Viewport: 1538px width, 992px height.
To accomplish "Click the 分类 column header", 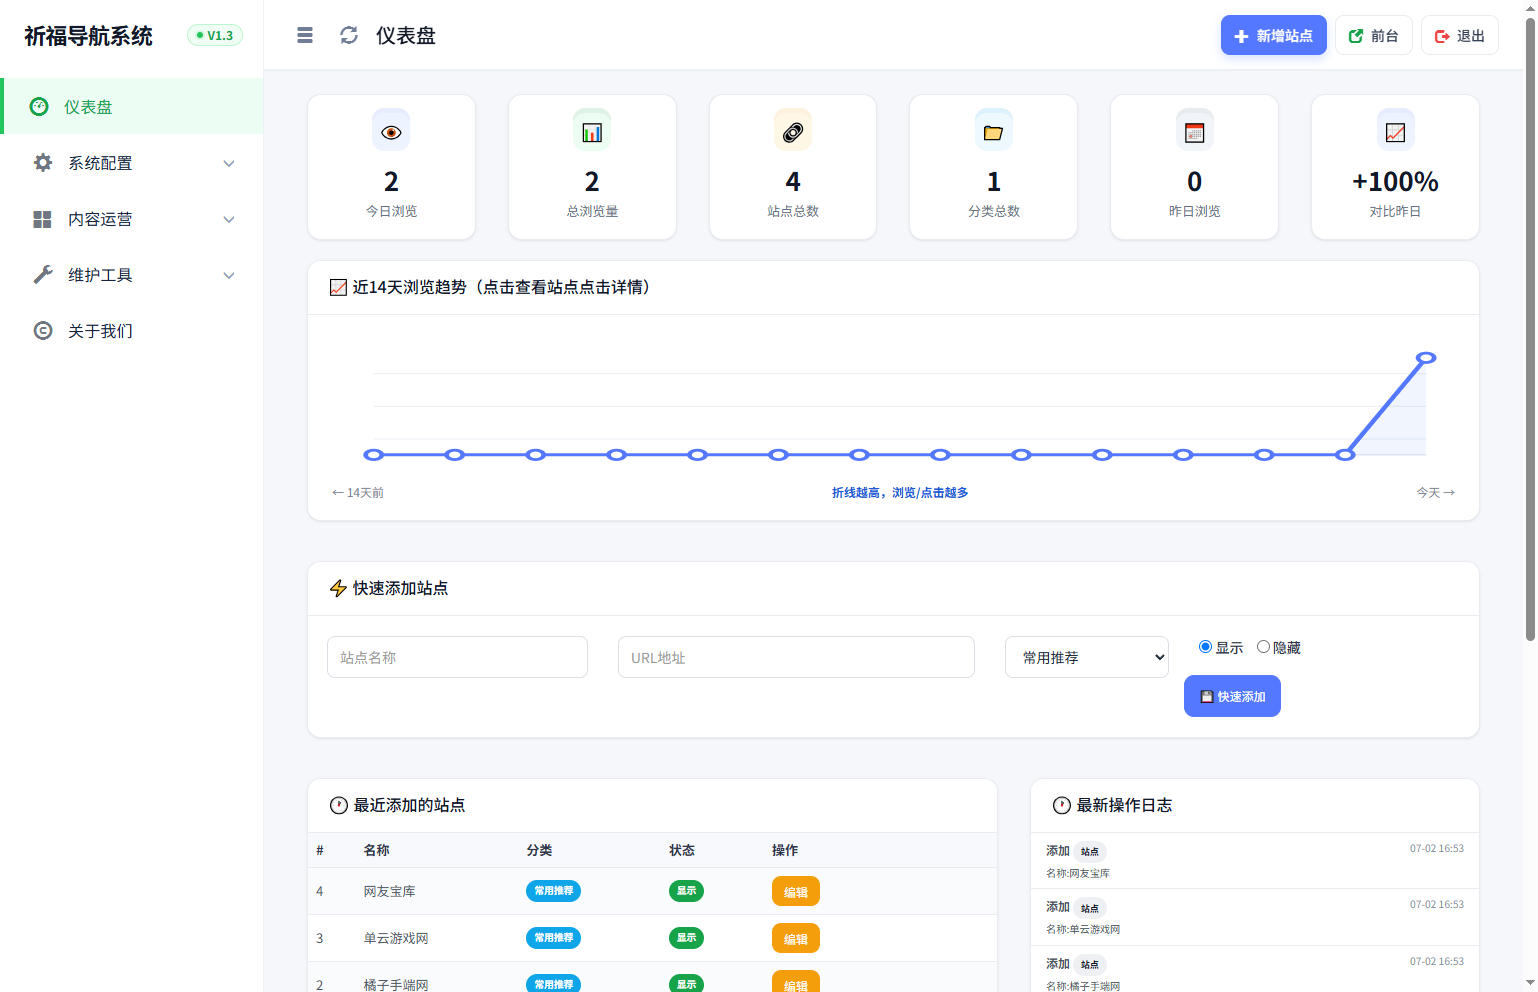I will tap(539, 850).
